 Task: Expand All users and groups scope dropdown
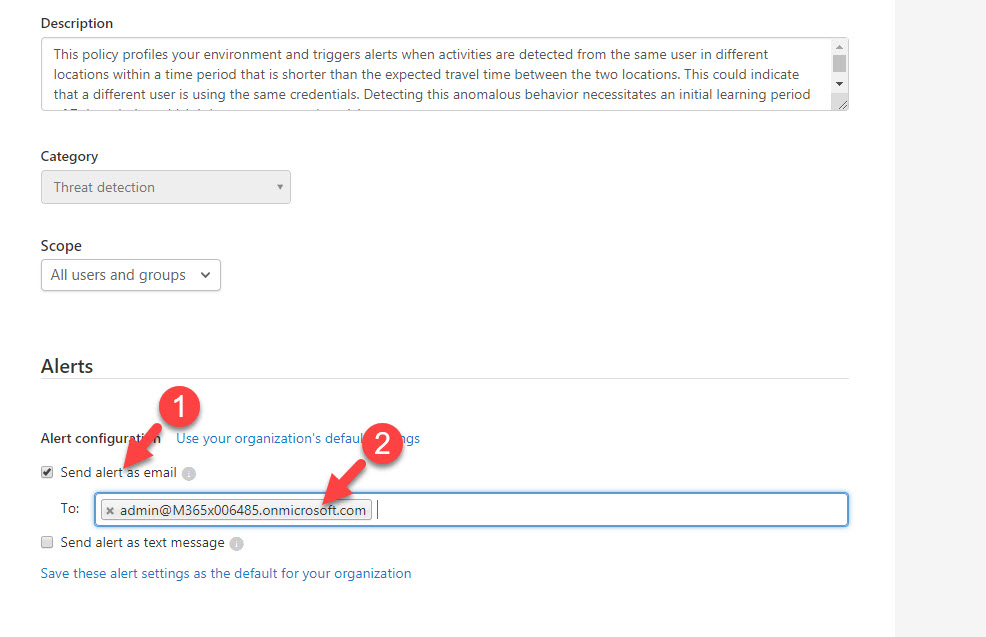(130, 275)
